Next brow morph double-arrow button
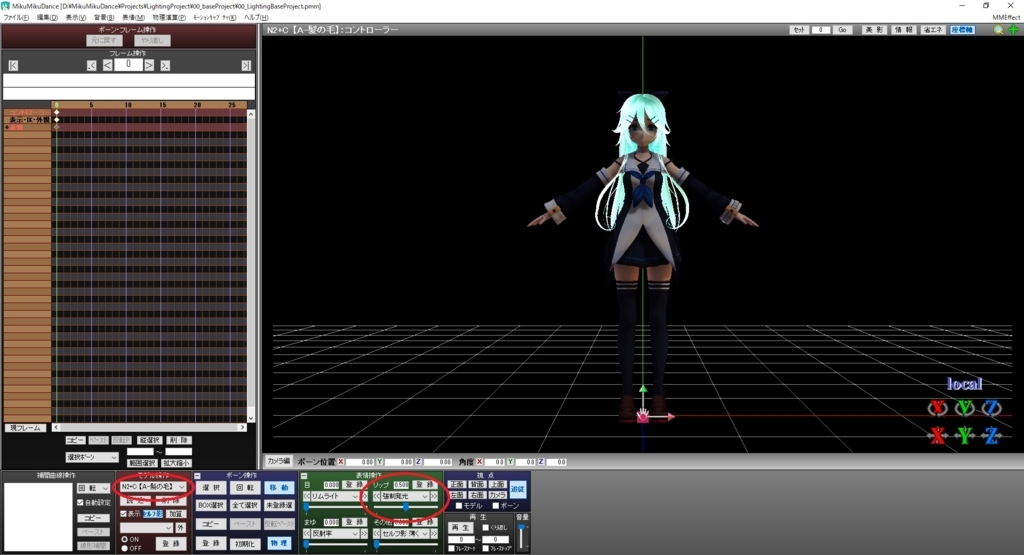Viewport: 1024px width, 555px height. pyautogui.click(x=364, y=534)
